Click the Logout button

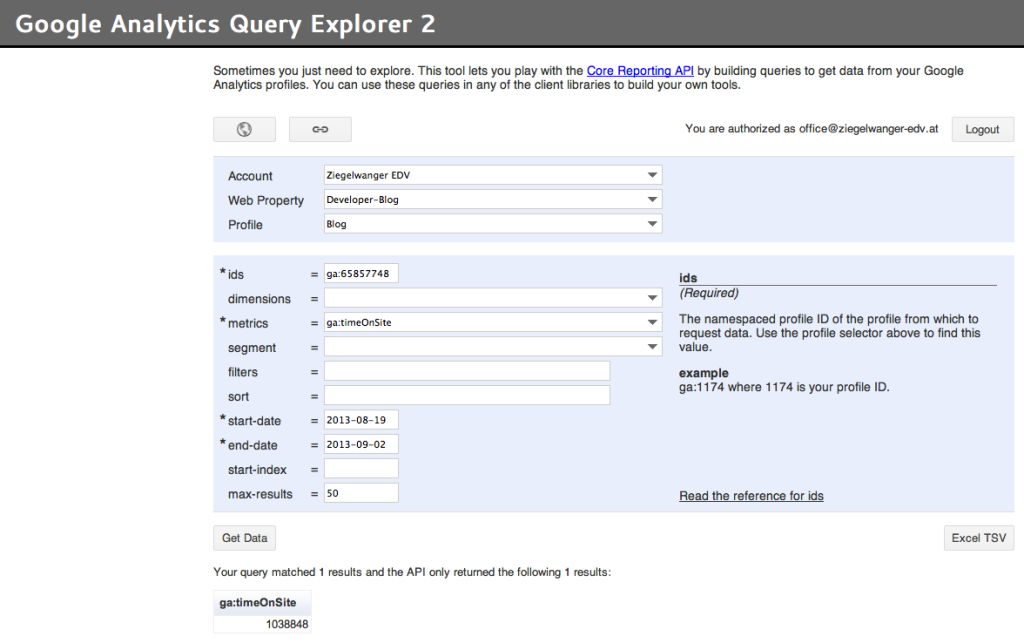(982, 129)
